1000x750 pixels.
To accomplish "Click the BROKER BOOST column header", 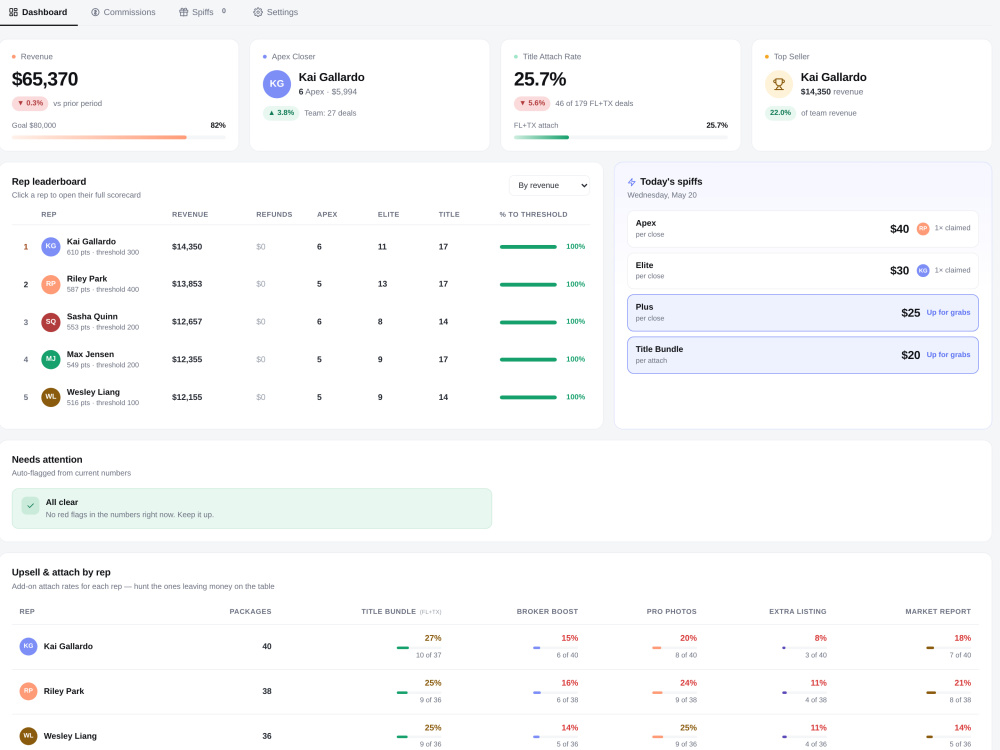I will click(x=547, y=612).
